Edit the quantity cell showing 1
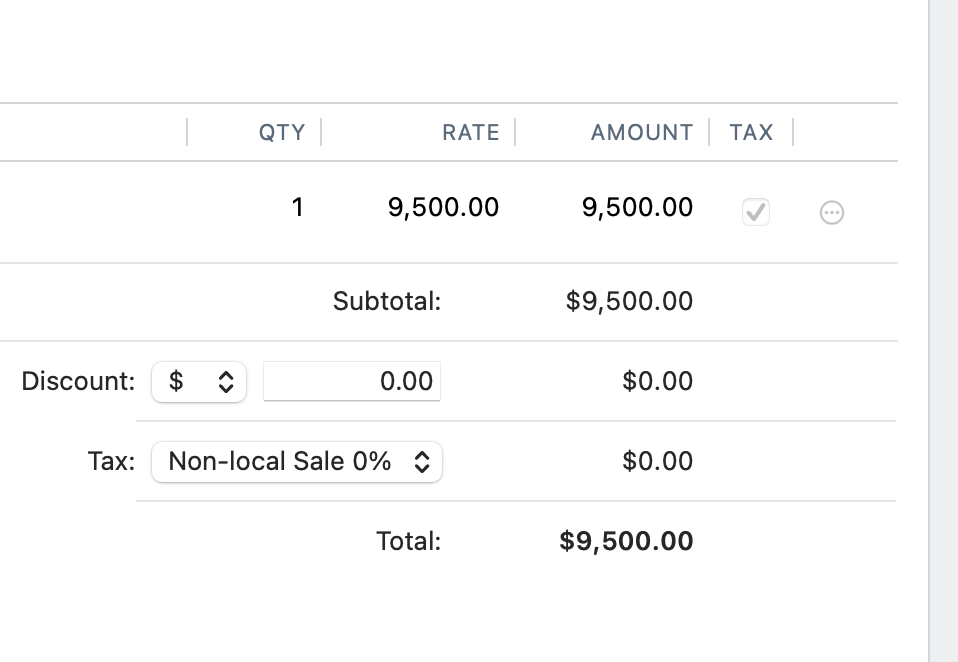The image size is (958, 662). (297, 208)
